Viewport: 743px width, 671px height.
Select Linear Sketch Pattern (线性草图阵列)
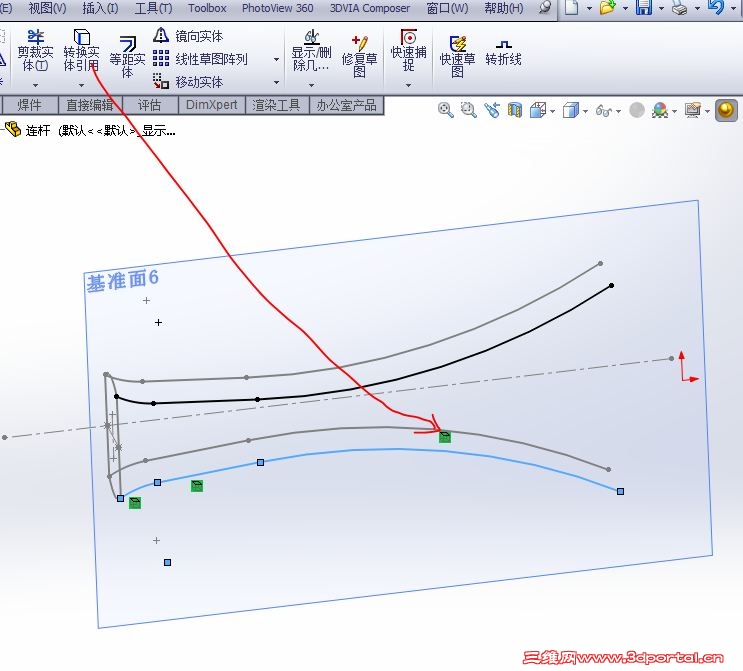coord(200,59)
